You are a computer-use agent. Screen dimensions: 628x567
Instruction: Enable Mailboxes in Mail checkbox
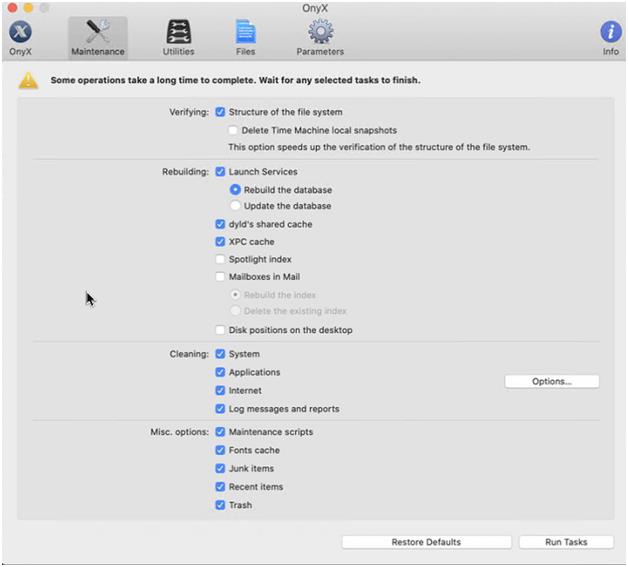(220, 277)
